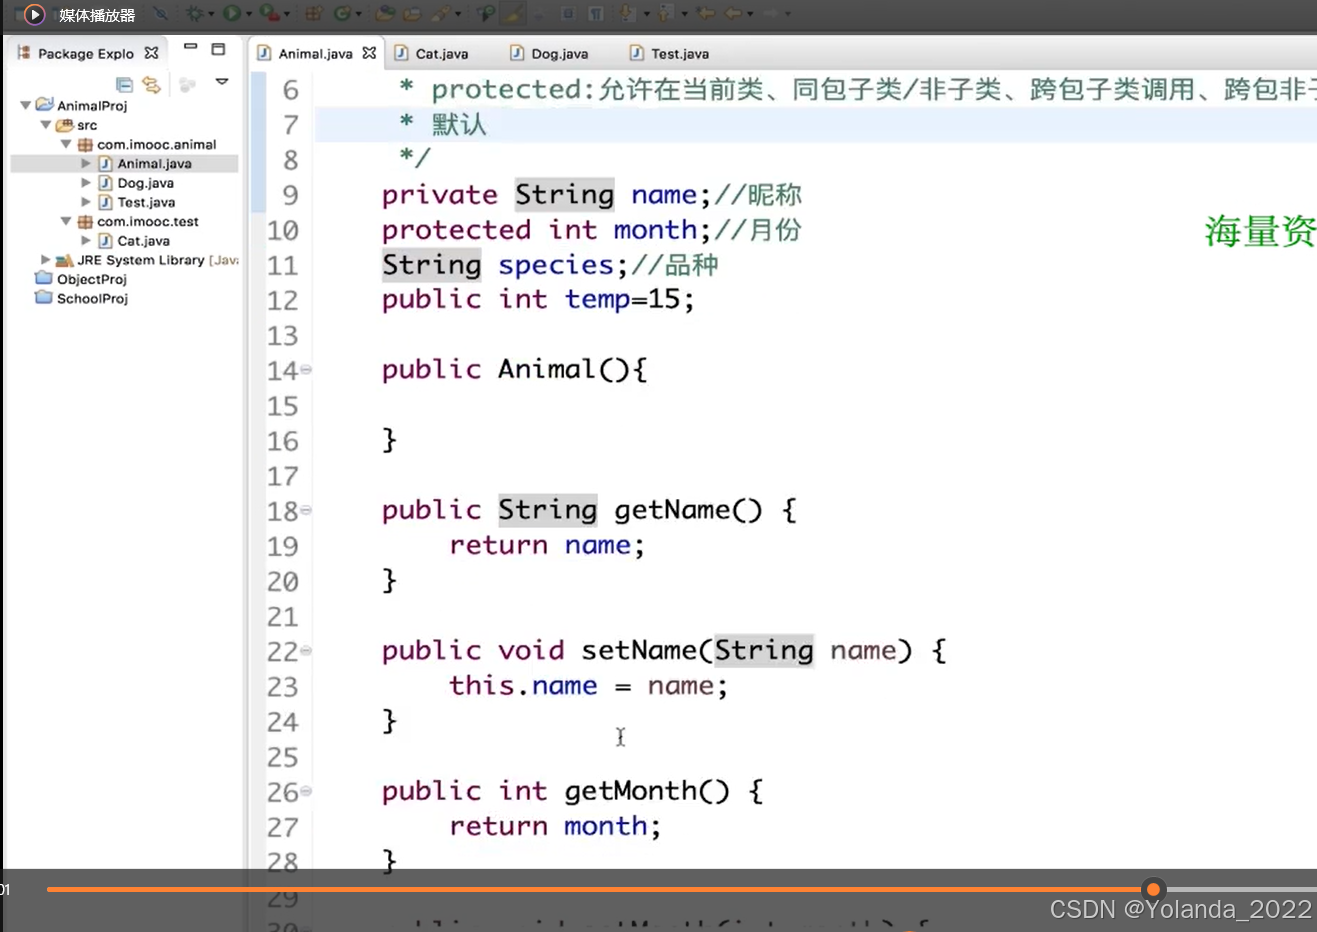Fold the Animal() constructor at line 14

click(306, 370)
